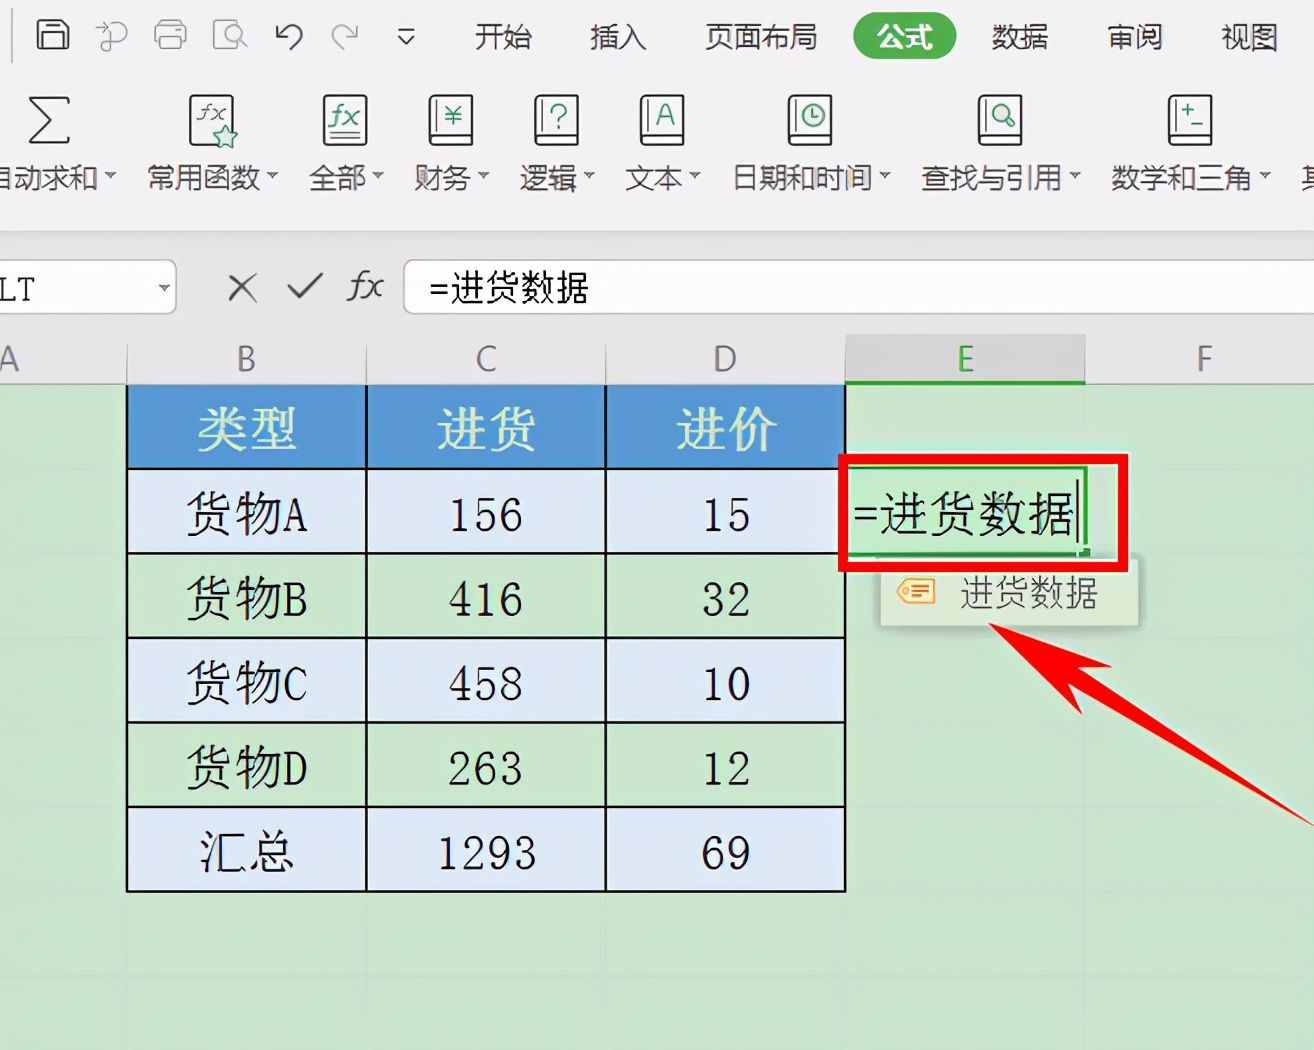The height and width of the screenshot is (1050, 1314).
Task: Click the Redo arrow icon
Action: click(x=345, y=37)
